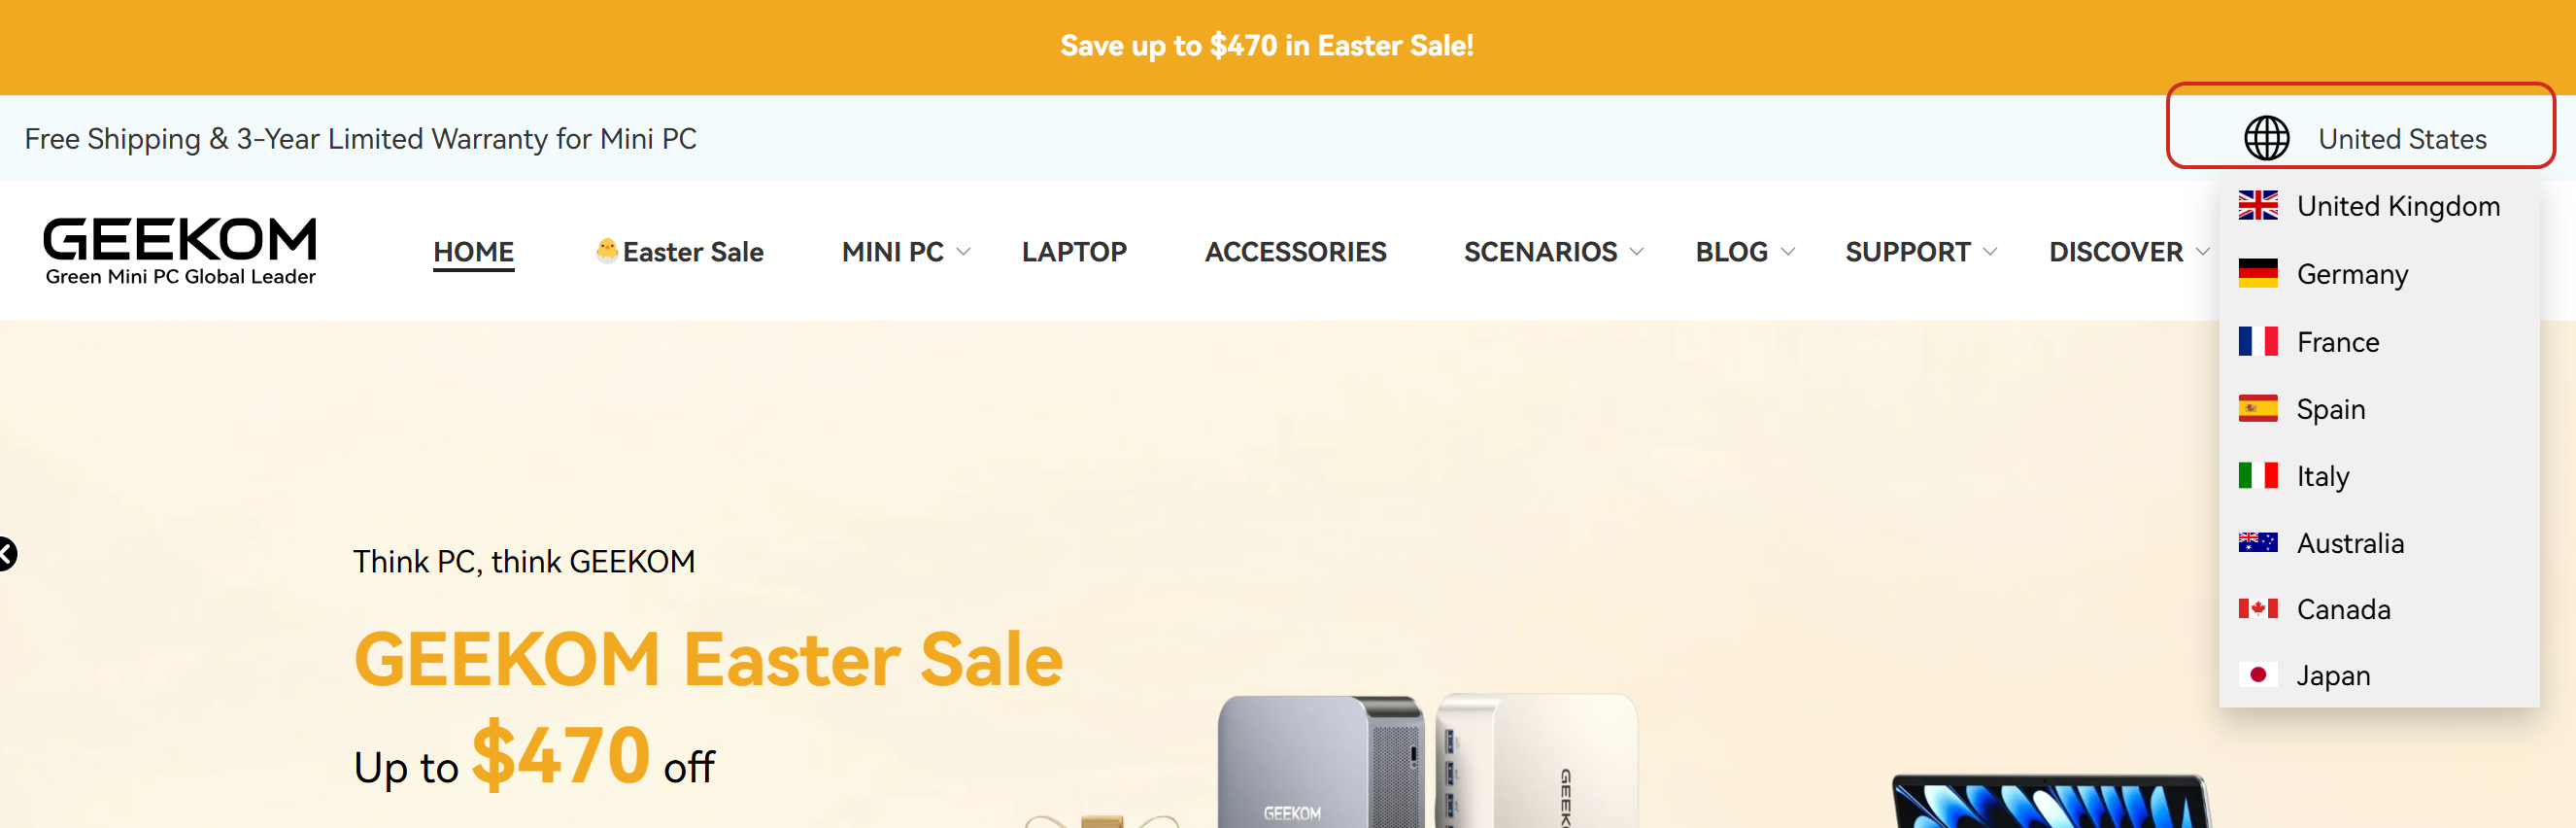
Task: Click the France flag icon
Action: (2257, 342)
